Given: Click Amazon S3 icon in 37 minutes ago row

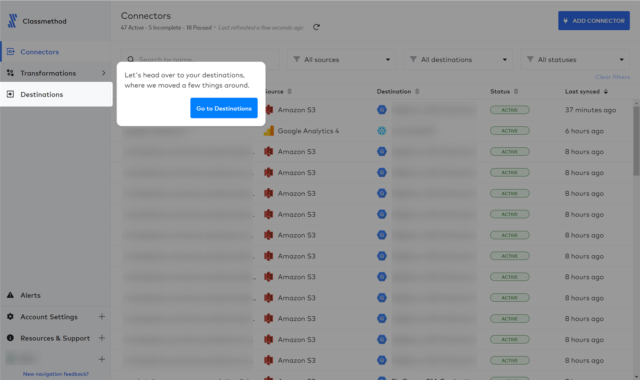Looking at the screenshot, I should pos(269,110).
